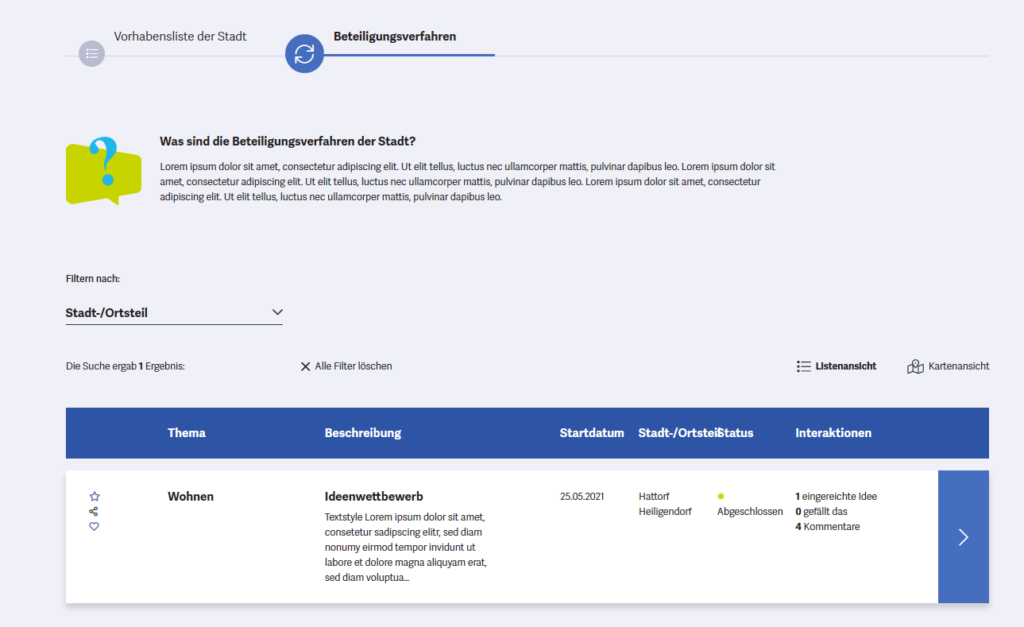Screen dimensions: 1024x627
Task: Sort by Beschreibung column header
Action: pyautogui.click(x=362, y=433)
